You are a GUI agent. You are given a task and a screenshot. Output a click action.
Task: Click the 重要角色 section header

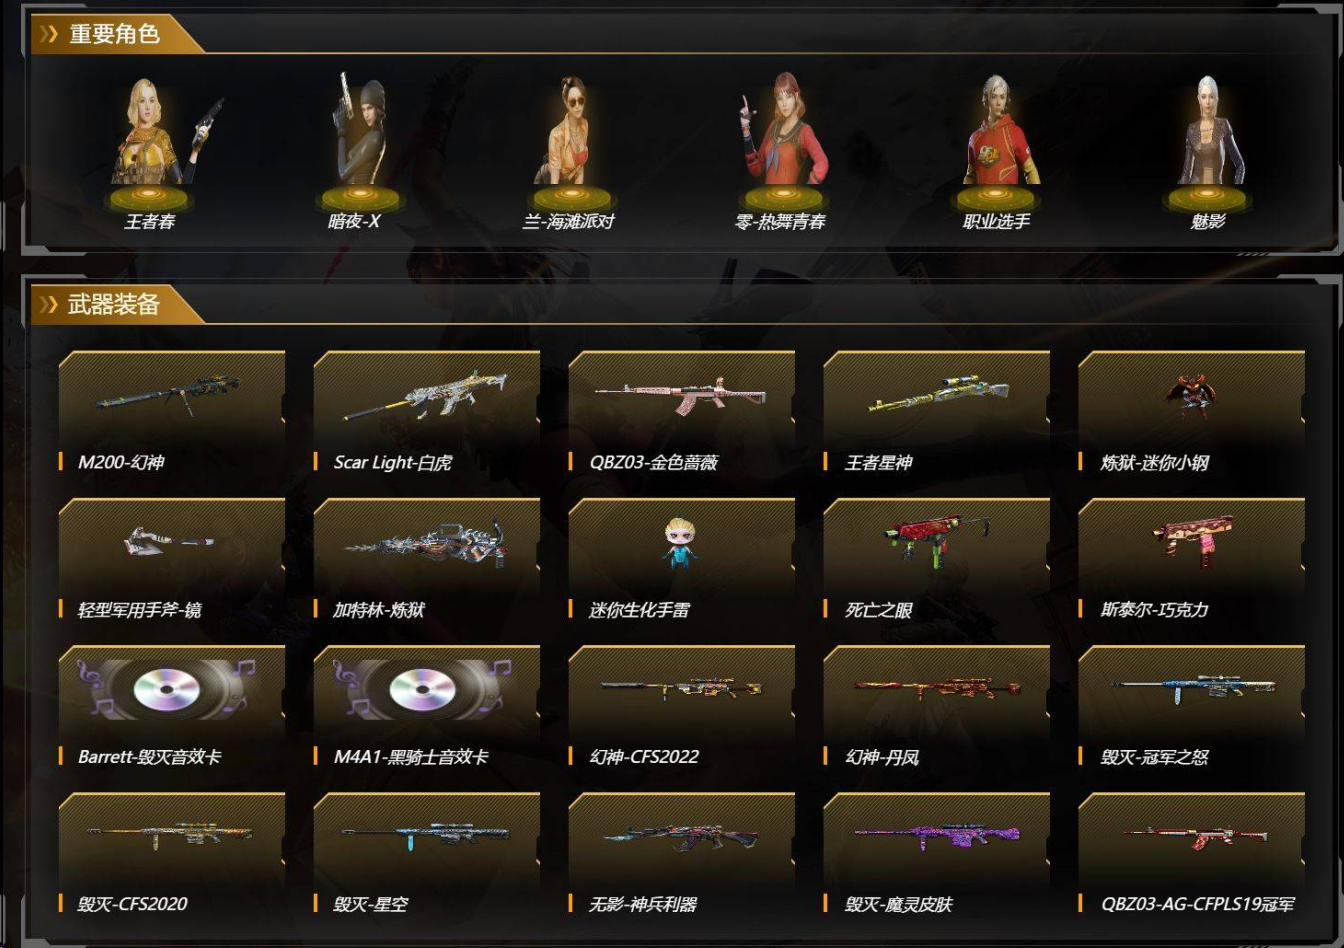[x=113, y=34]
